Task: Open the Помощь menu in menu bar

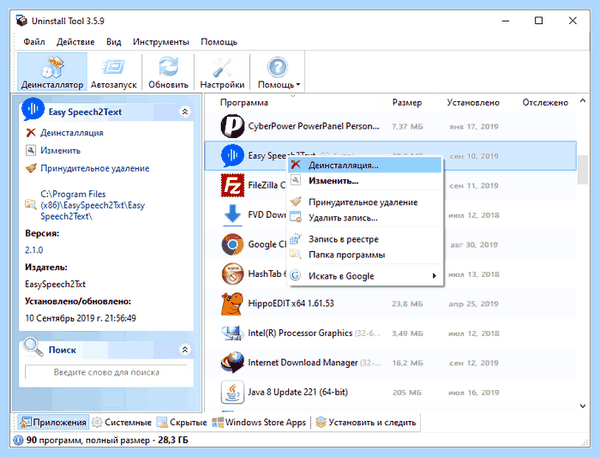Action: (x=219, y=42)
